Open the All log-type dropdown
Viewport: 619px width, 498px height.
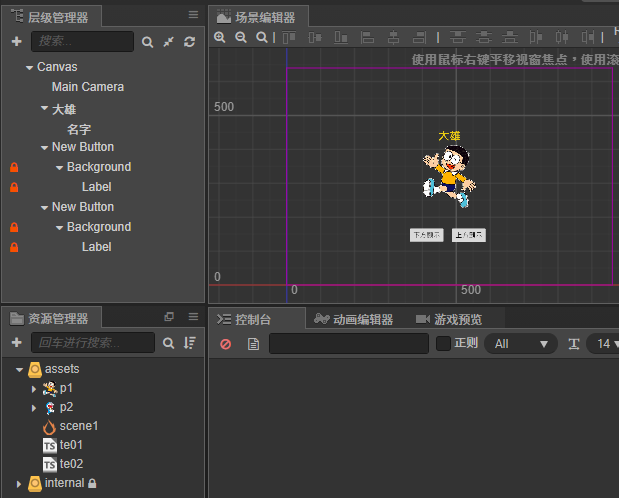(521, 344)
